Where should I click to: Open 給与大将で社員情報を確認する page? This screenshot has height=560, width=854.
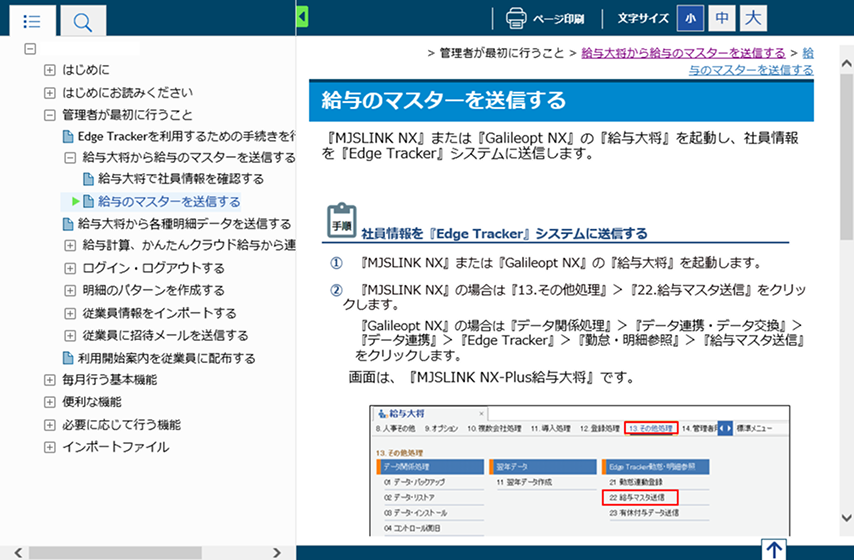click(x=181, y=179)
